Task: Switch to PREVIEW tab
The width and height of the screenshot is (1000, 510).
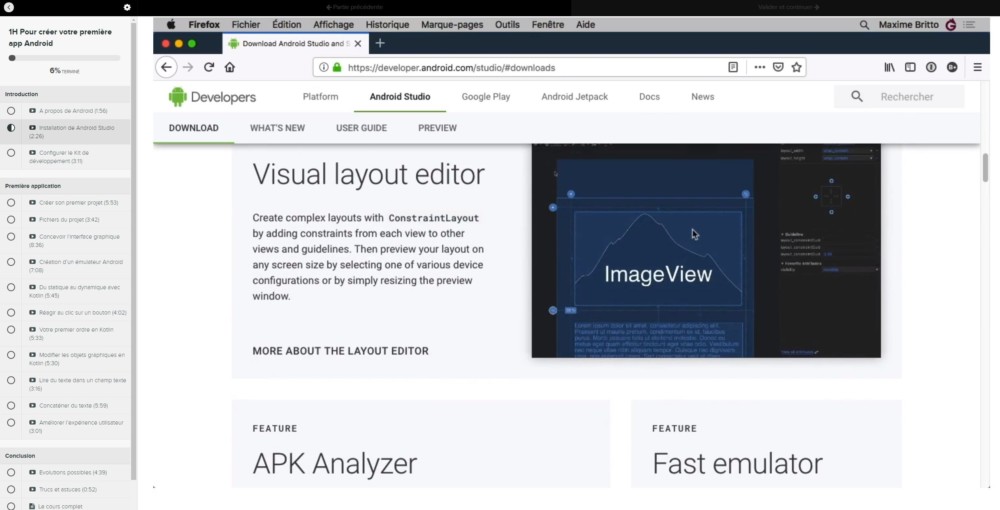Action: [x=438, y=128]
